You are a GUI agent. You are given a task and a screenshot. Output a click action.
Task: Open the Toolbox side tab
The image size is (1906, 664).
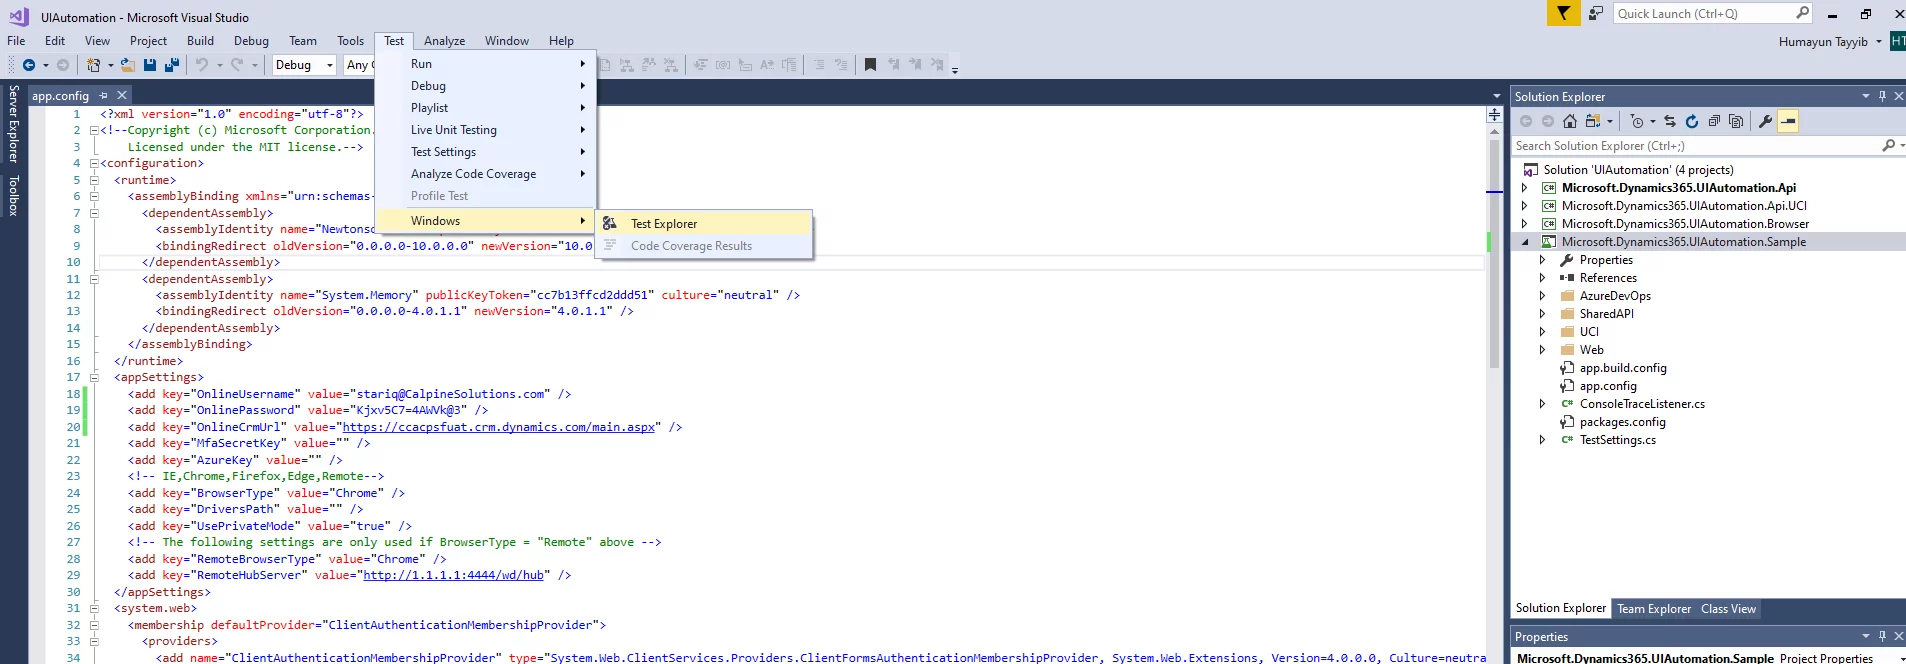(x=13, y=196)
